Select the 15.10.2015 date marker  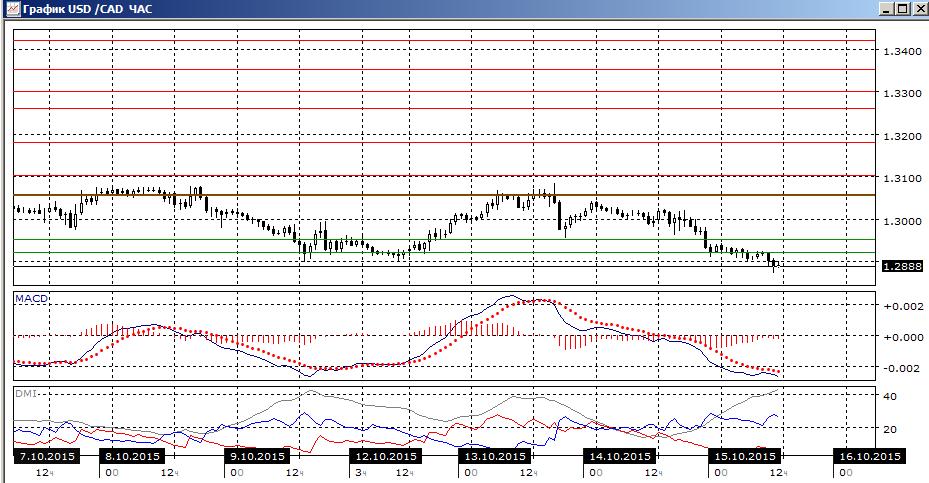(745, 456)
